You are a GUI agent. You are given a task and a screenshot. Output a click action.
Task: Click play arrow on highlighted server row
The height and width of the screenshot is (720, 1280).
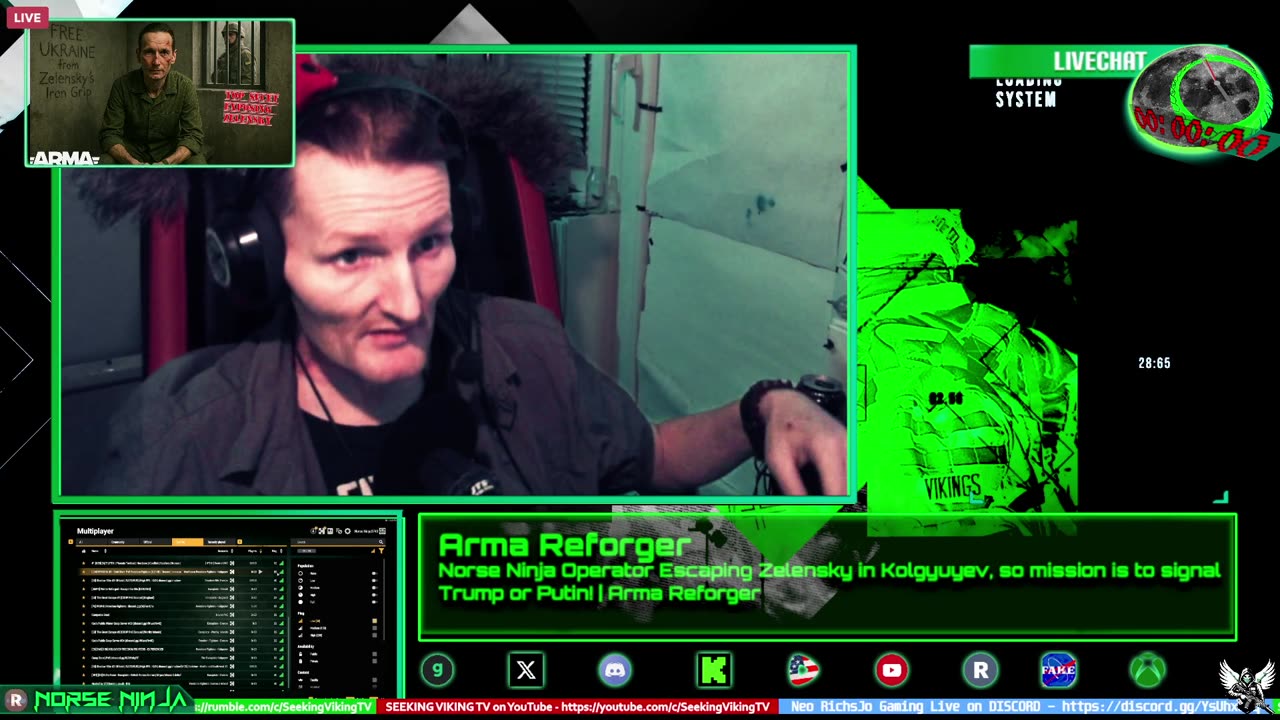(260, 572)
